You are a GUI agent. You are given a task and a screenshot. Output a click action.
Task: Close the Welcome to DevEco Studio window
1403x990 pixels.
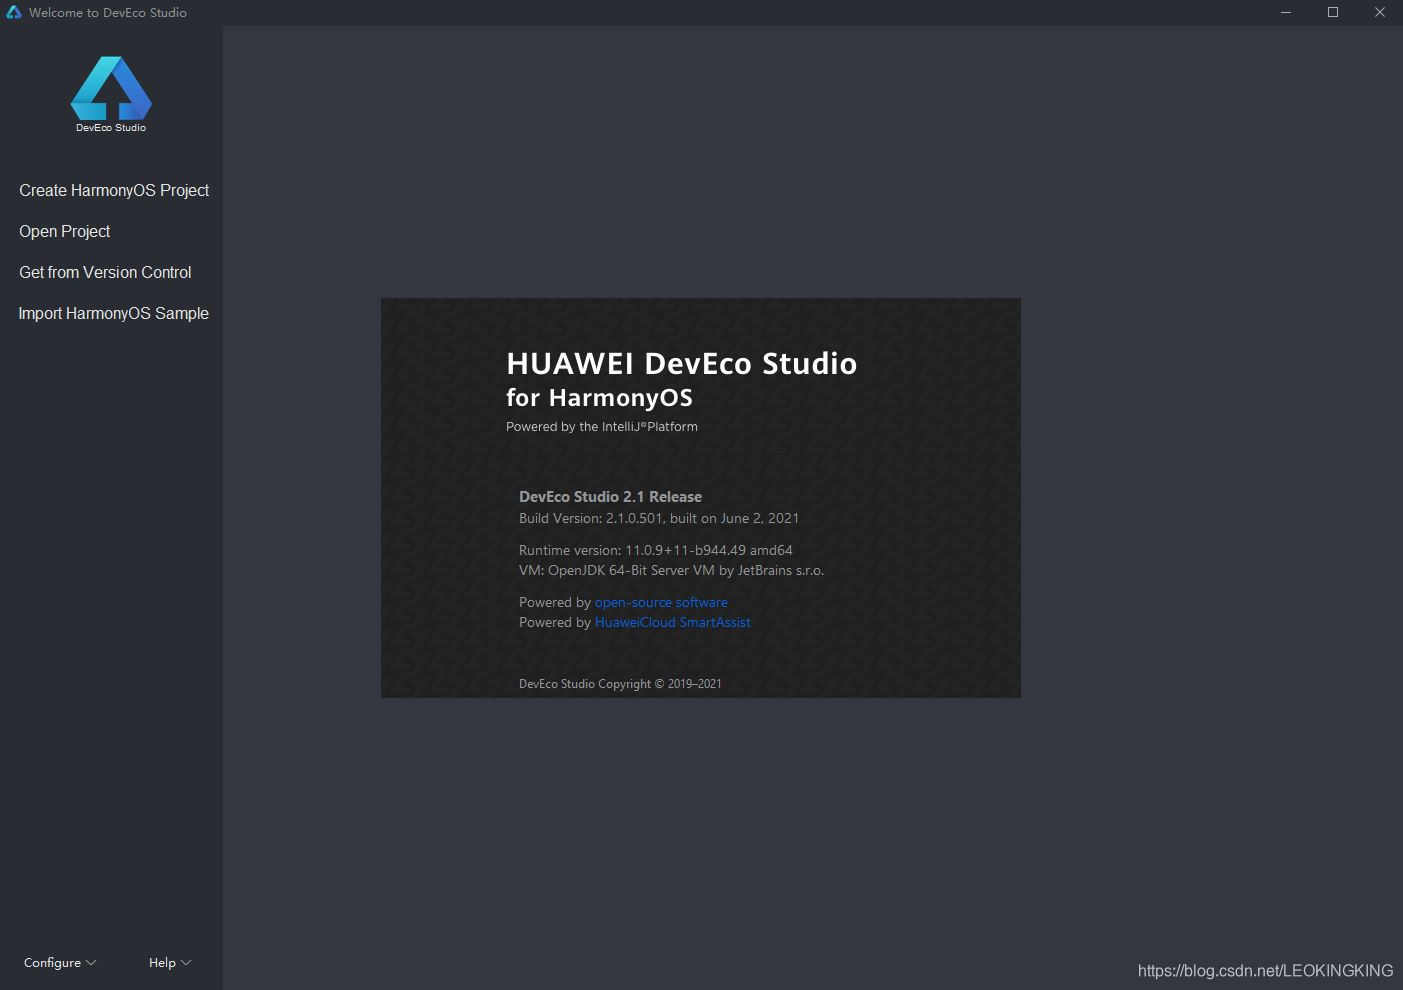[x=1380, y=12]
